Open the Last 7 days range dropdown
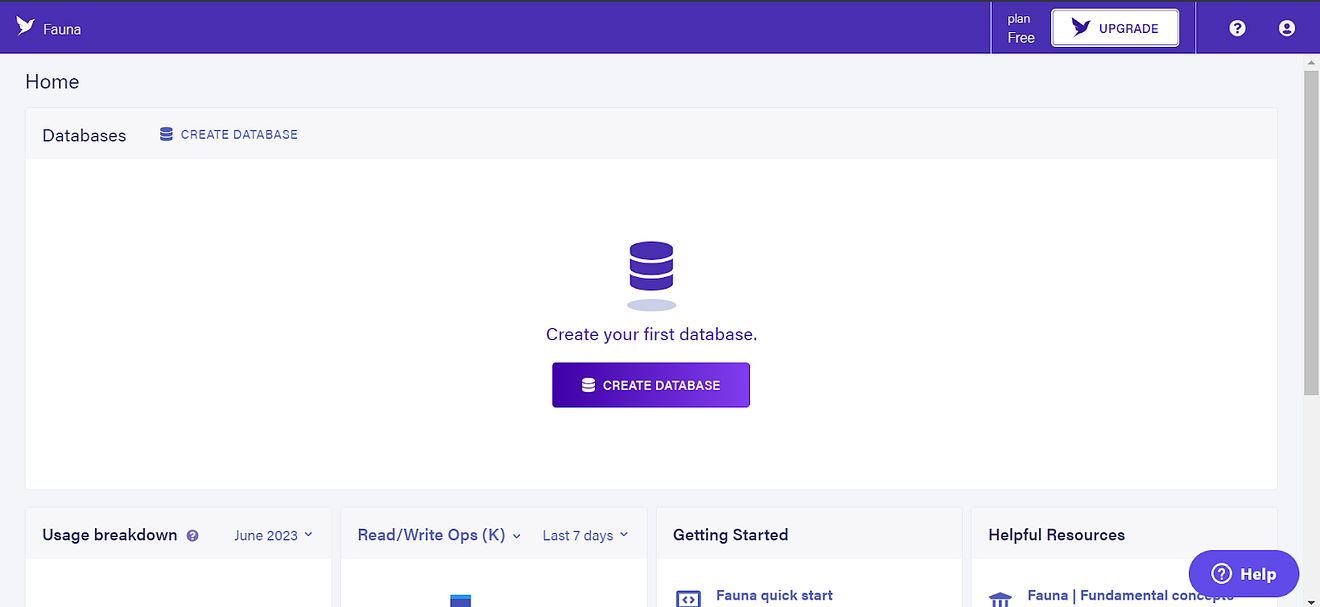Viewport: 1320px width, 607px height. pos(585,535)
